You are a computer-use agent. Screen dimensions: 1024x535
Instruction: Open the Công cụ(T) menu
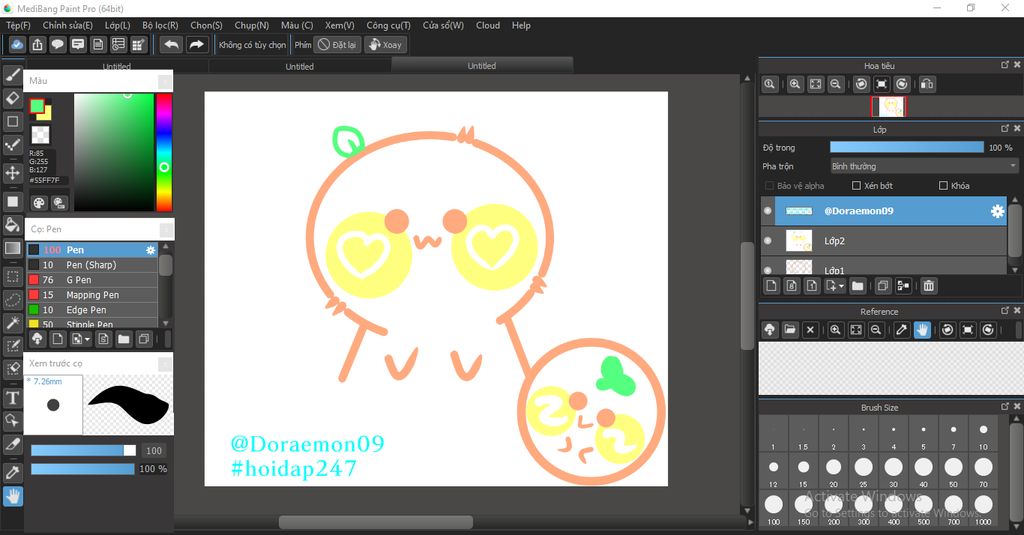click(389, 25)
